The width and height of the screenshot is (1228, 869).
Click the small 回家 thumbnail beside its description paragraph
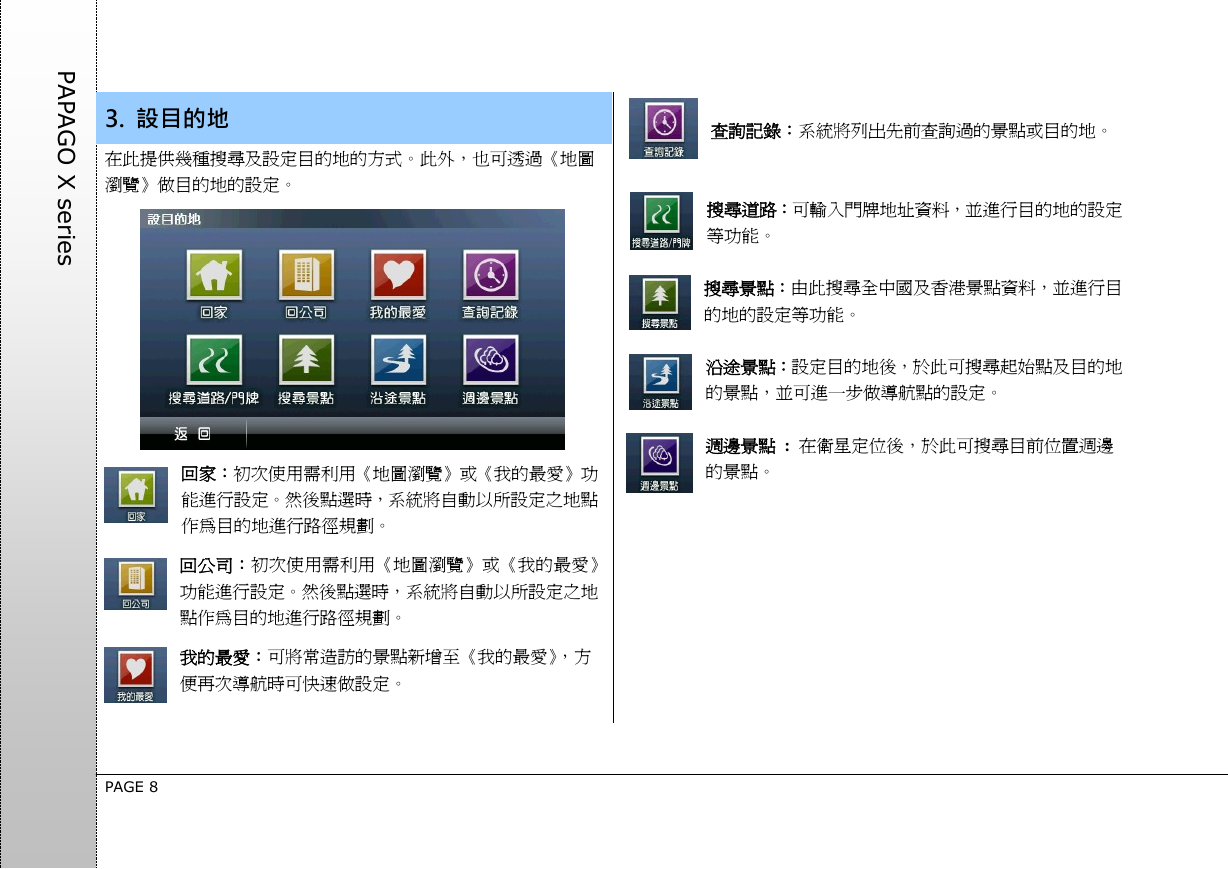135,494
